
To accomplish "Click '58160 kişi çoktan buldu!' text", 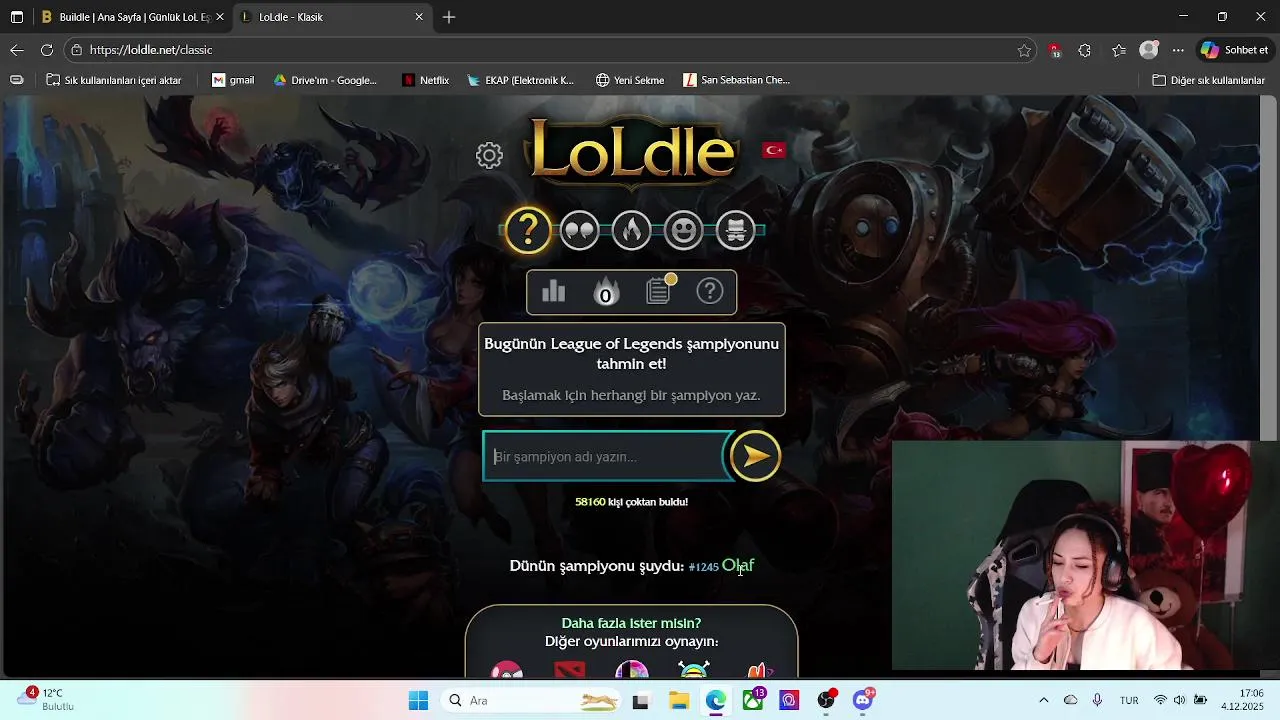I will click(631, 502).
